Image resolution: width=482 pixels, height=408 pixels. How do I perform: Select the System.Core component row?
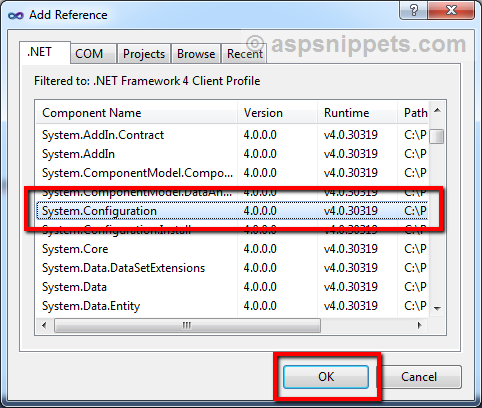(x=232, y=249)
